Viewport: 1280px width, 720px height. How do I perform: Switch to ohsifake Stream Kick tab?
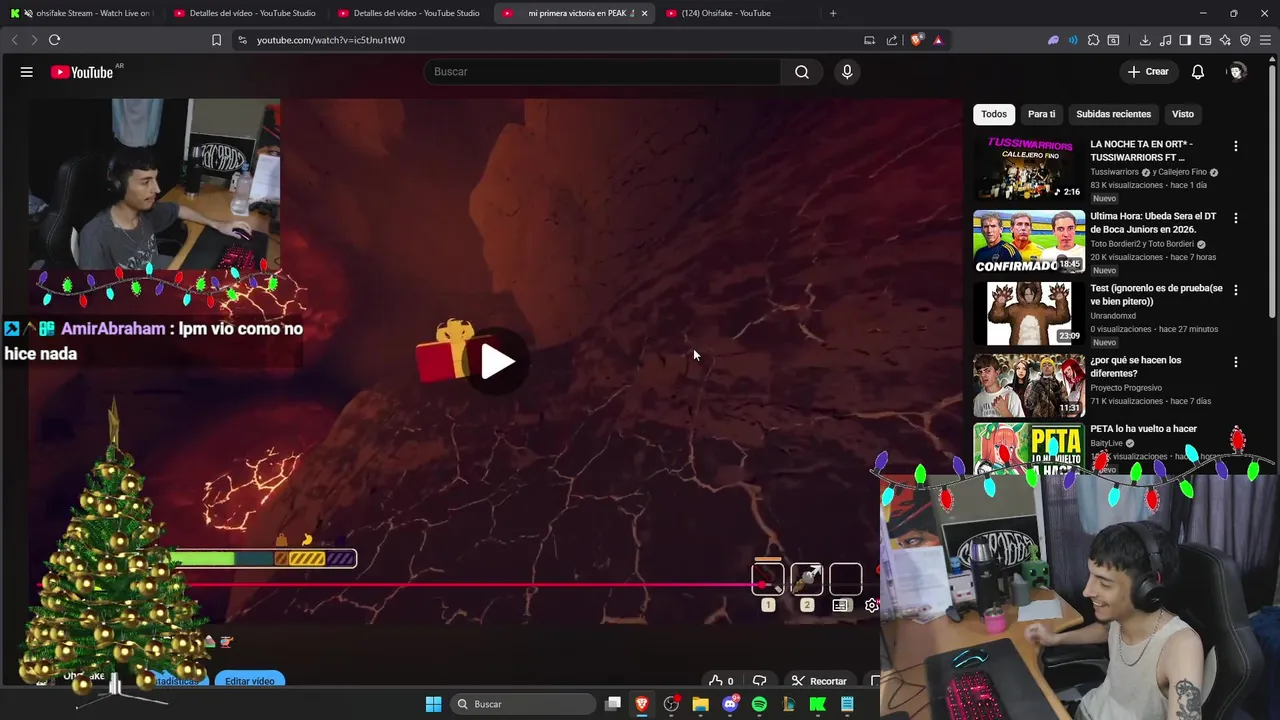84,13
